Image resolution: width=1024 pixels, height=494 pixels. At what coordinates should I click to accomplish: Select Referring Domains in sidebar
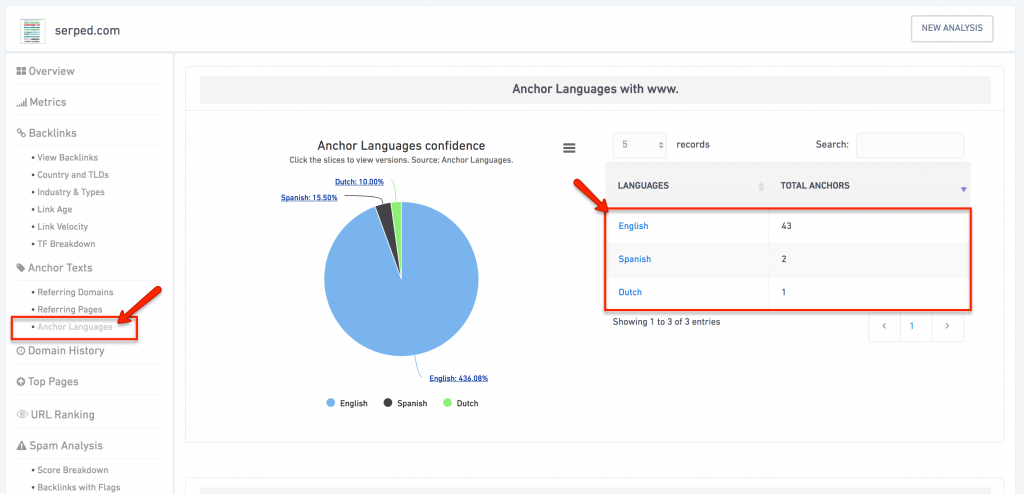pos(75,292)
